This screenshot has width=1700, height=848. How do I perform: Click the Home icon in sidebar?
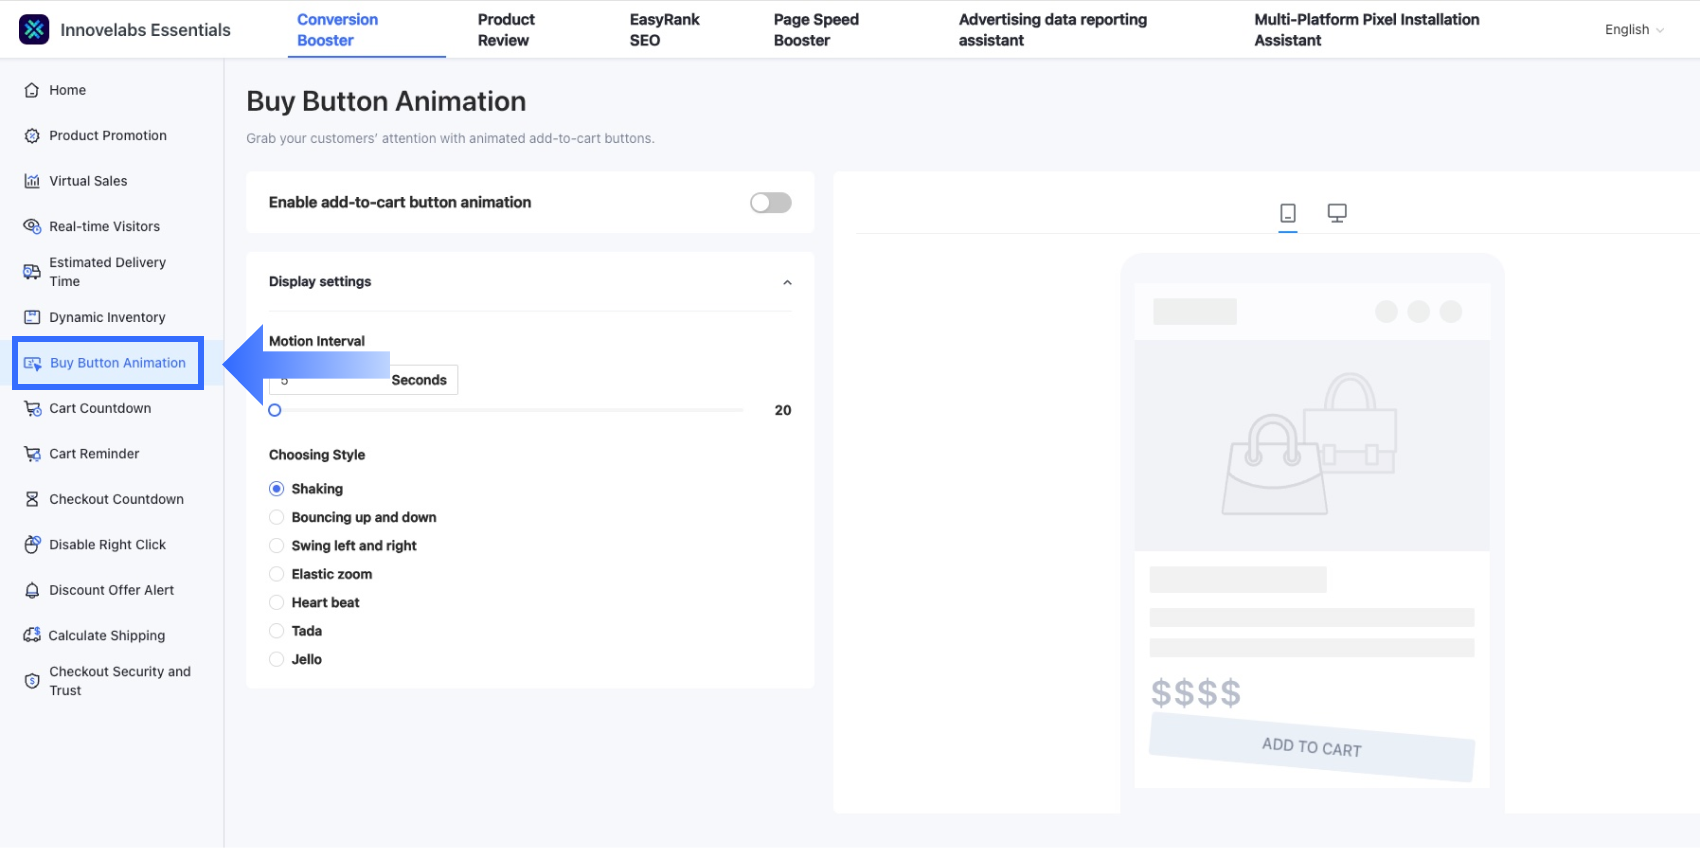pos(32,90)
